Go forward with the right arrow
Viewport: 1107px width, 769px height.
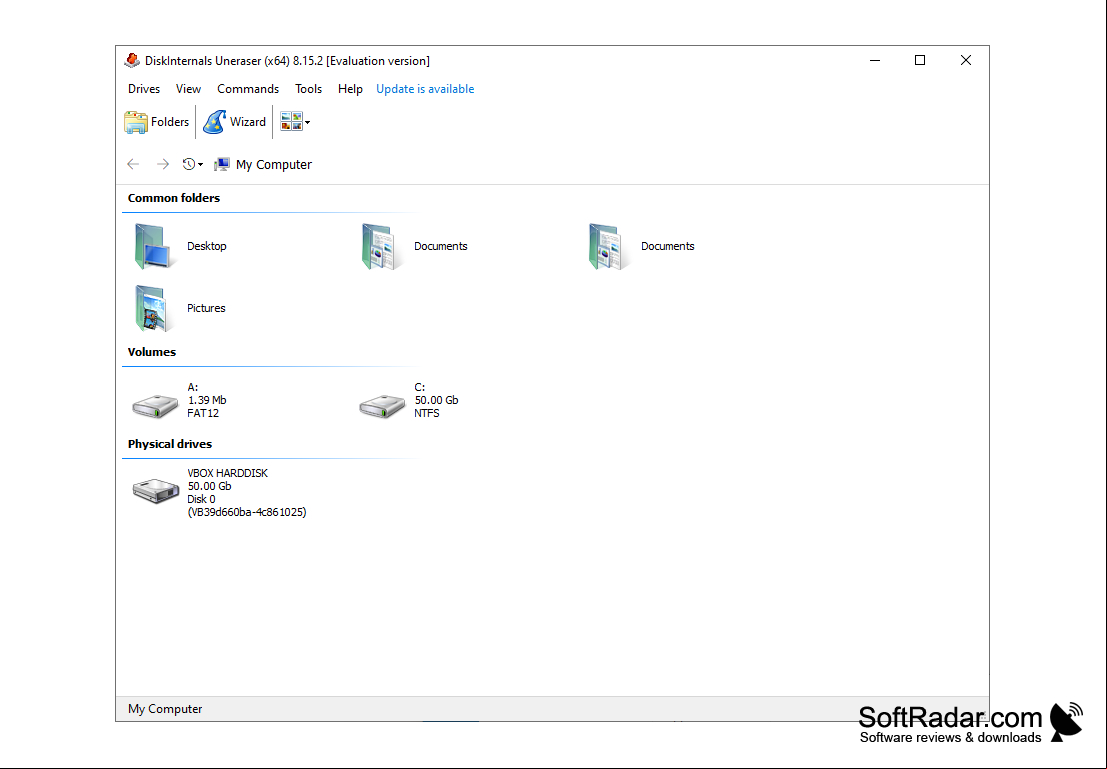click(x=163, y=165)
